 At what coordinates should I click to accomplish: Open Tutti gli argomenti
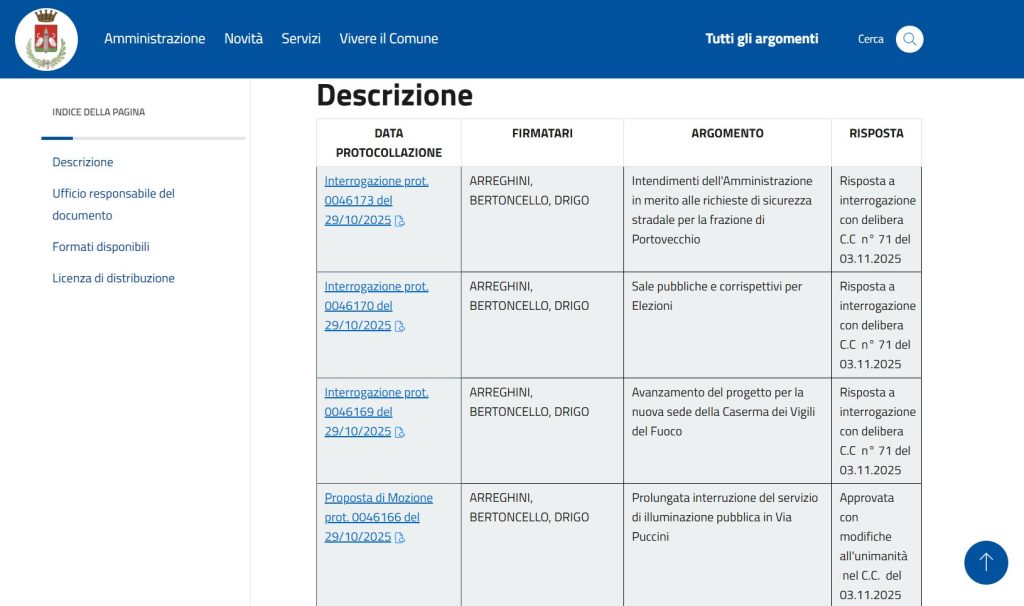point(761,39)
